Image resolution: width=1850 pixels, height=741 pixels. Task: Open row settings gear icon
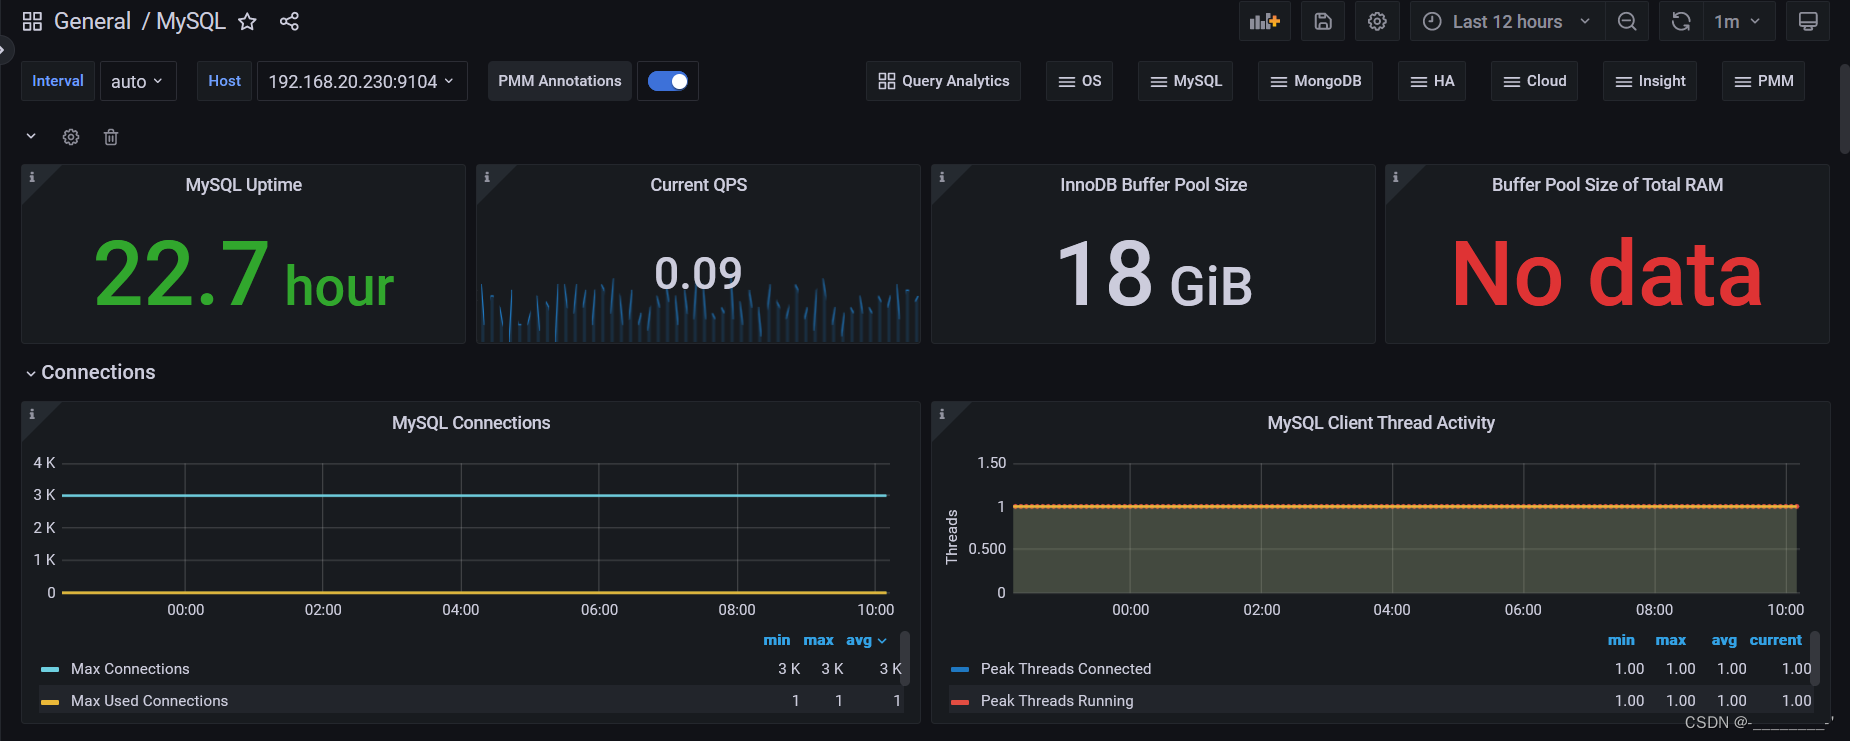click(71, 137)
